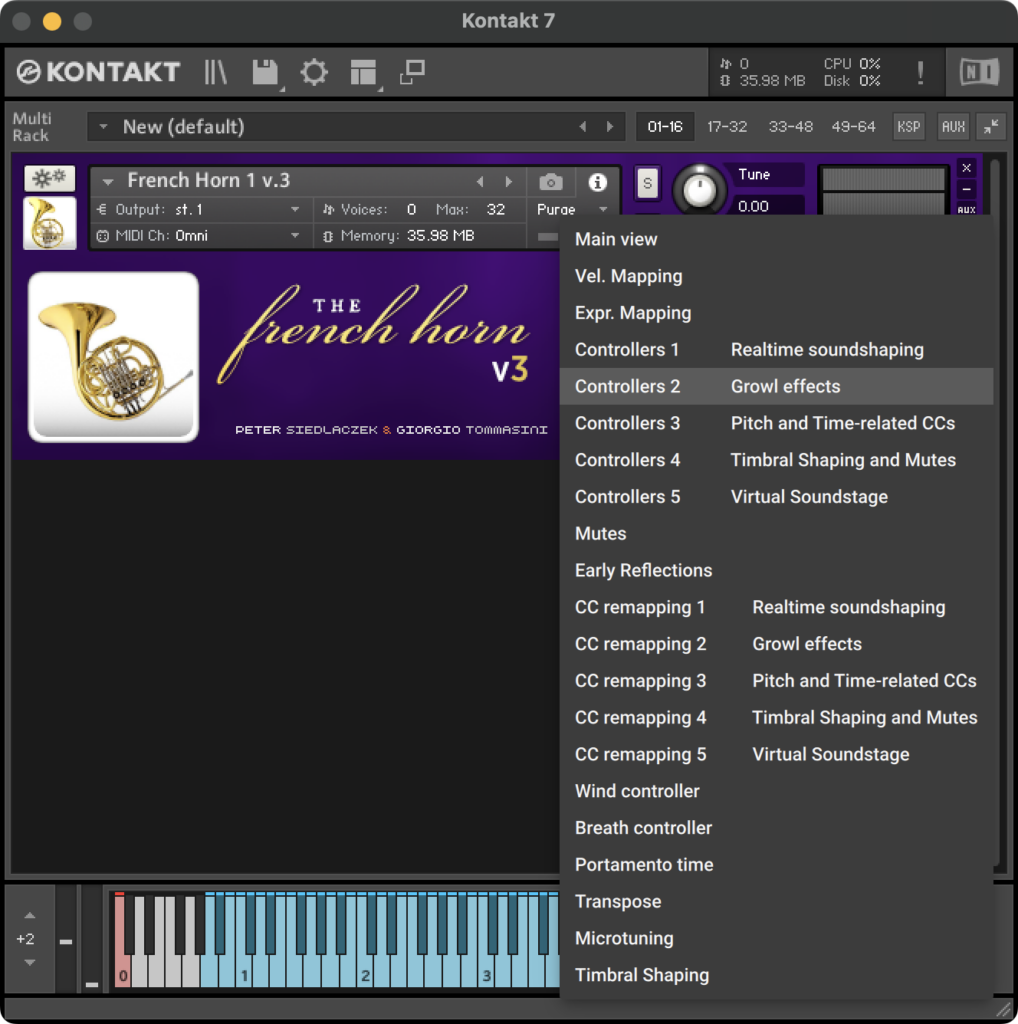Open the settings gear icon
Screen dimensions: 1018x1024
pos(314,72)
